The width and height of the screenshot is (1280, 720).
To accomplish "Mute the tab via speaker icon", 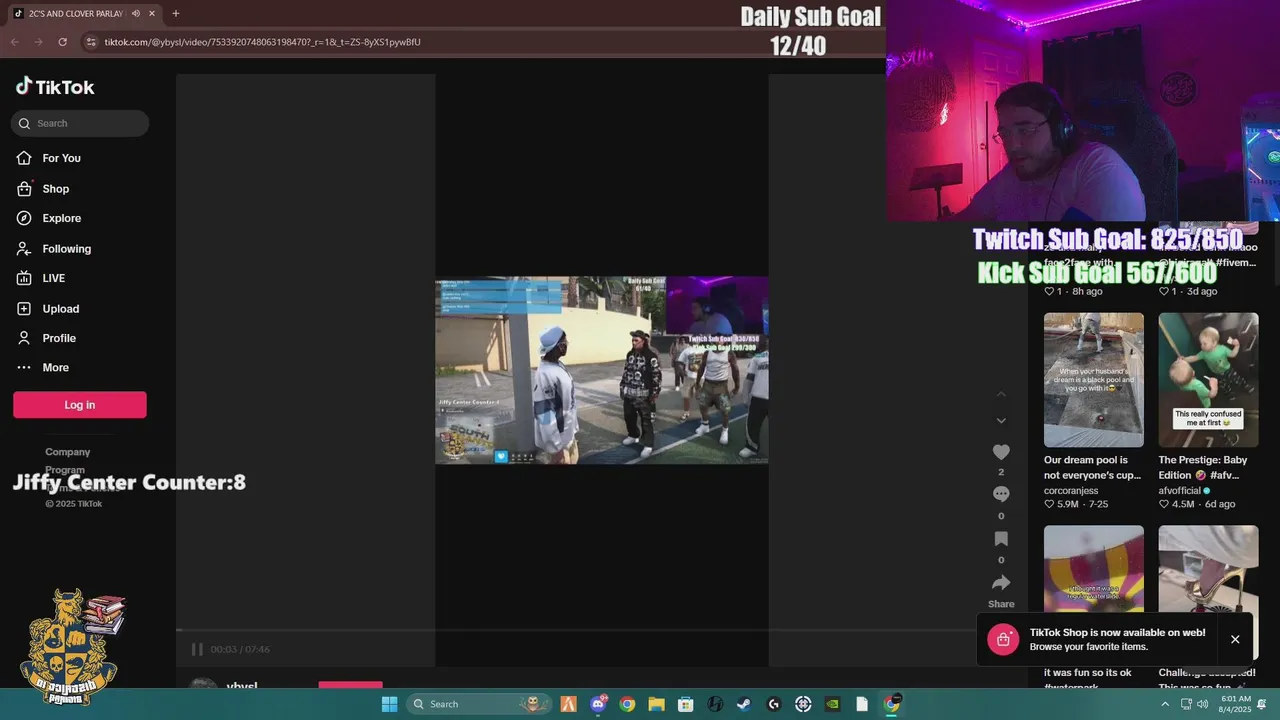I will point(135,13).
